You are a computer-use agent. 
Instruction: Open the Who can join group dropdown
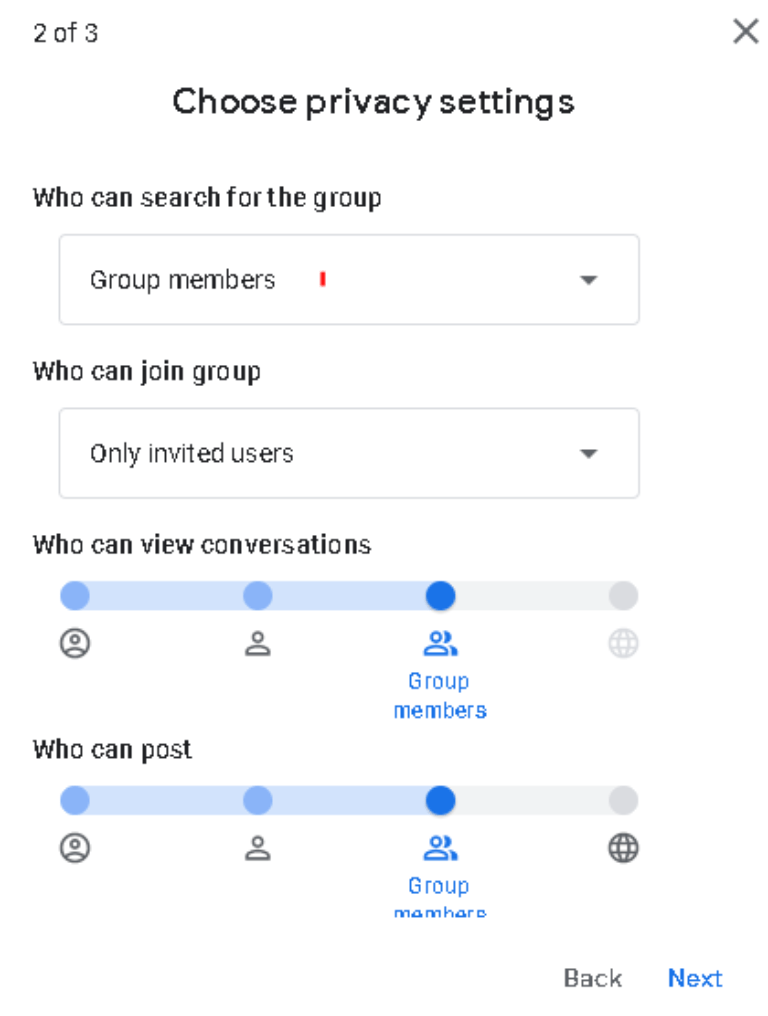pyautogui.click(x=348, y=453)
